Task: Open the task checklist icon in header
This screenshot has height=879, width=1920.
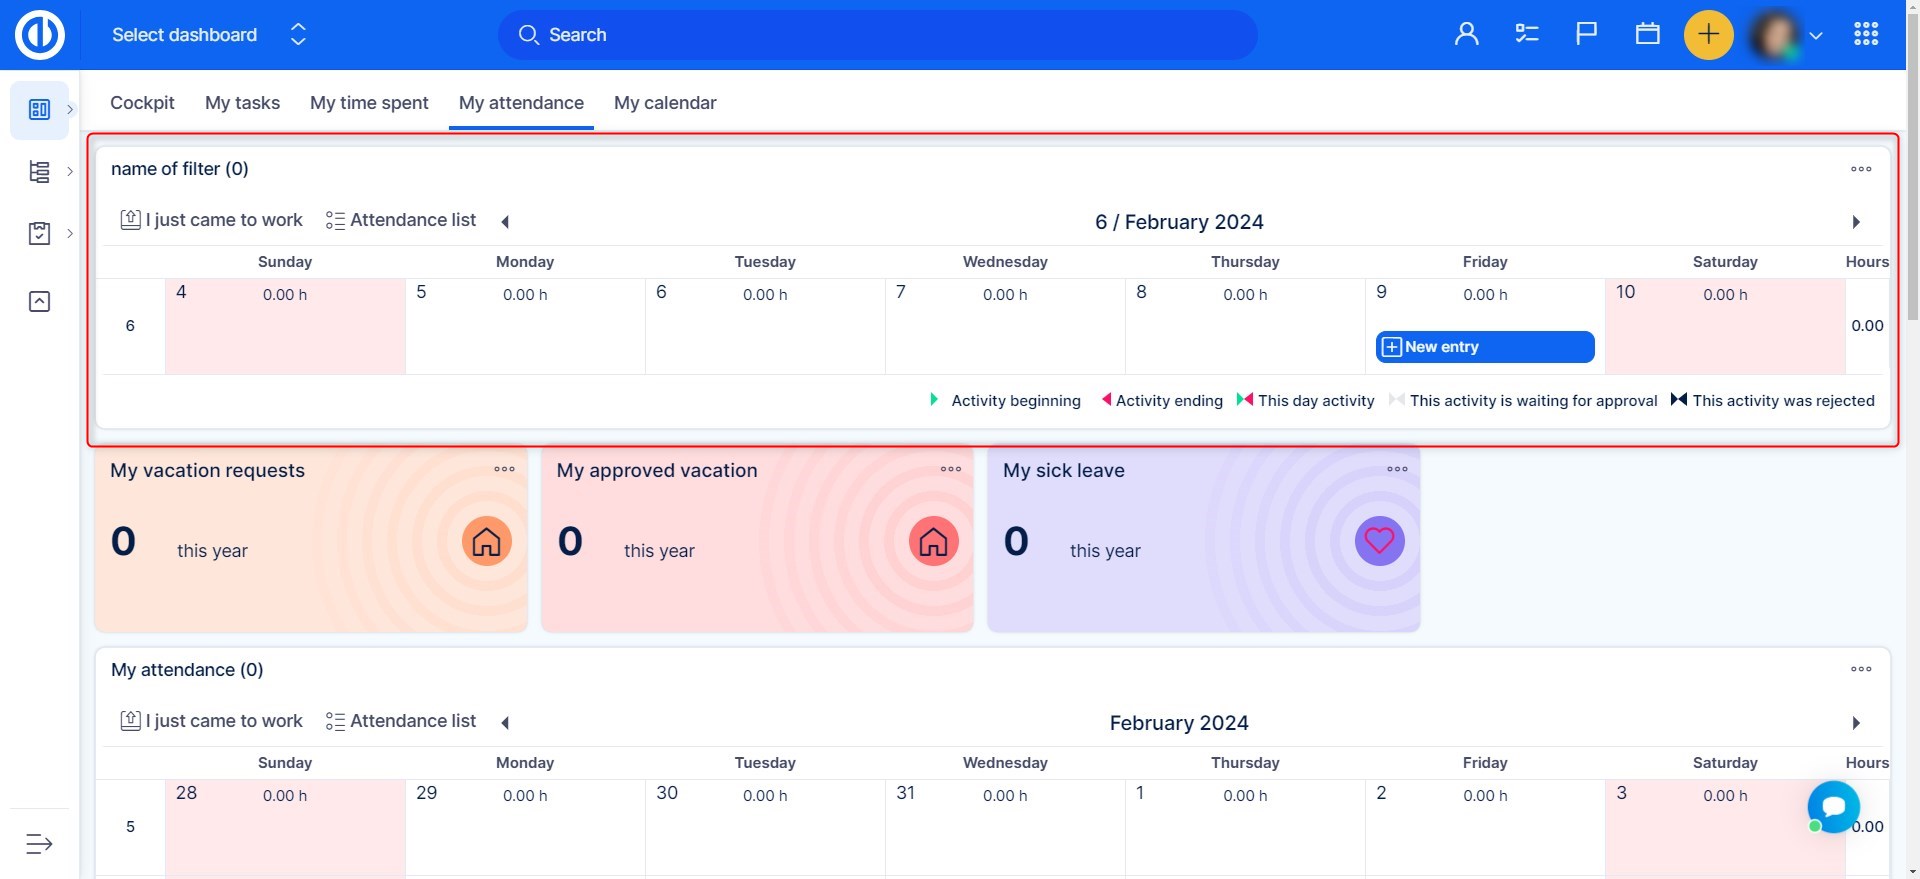Action: click(1526, 35)
